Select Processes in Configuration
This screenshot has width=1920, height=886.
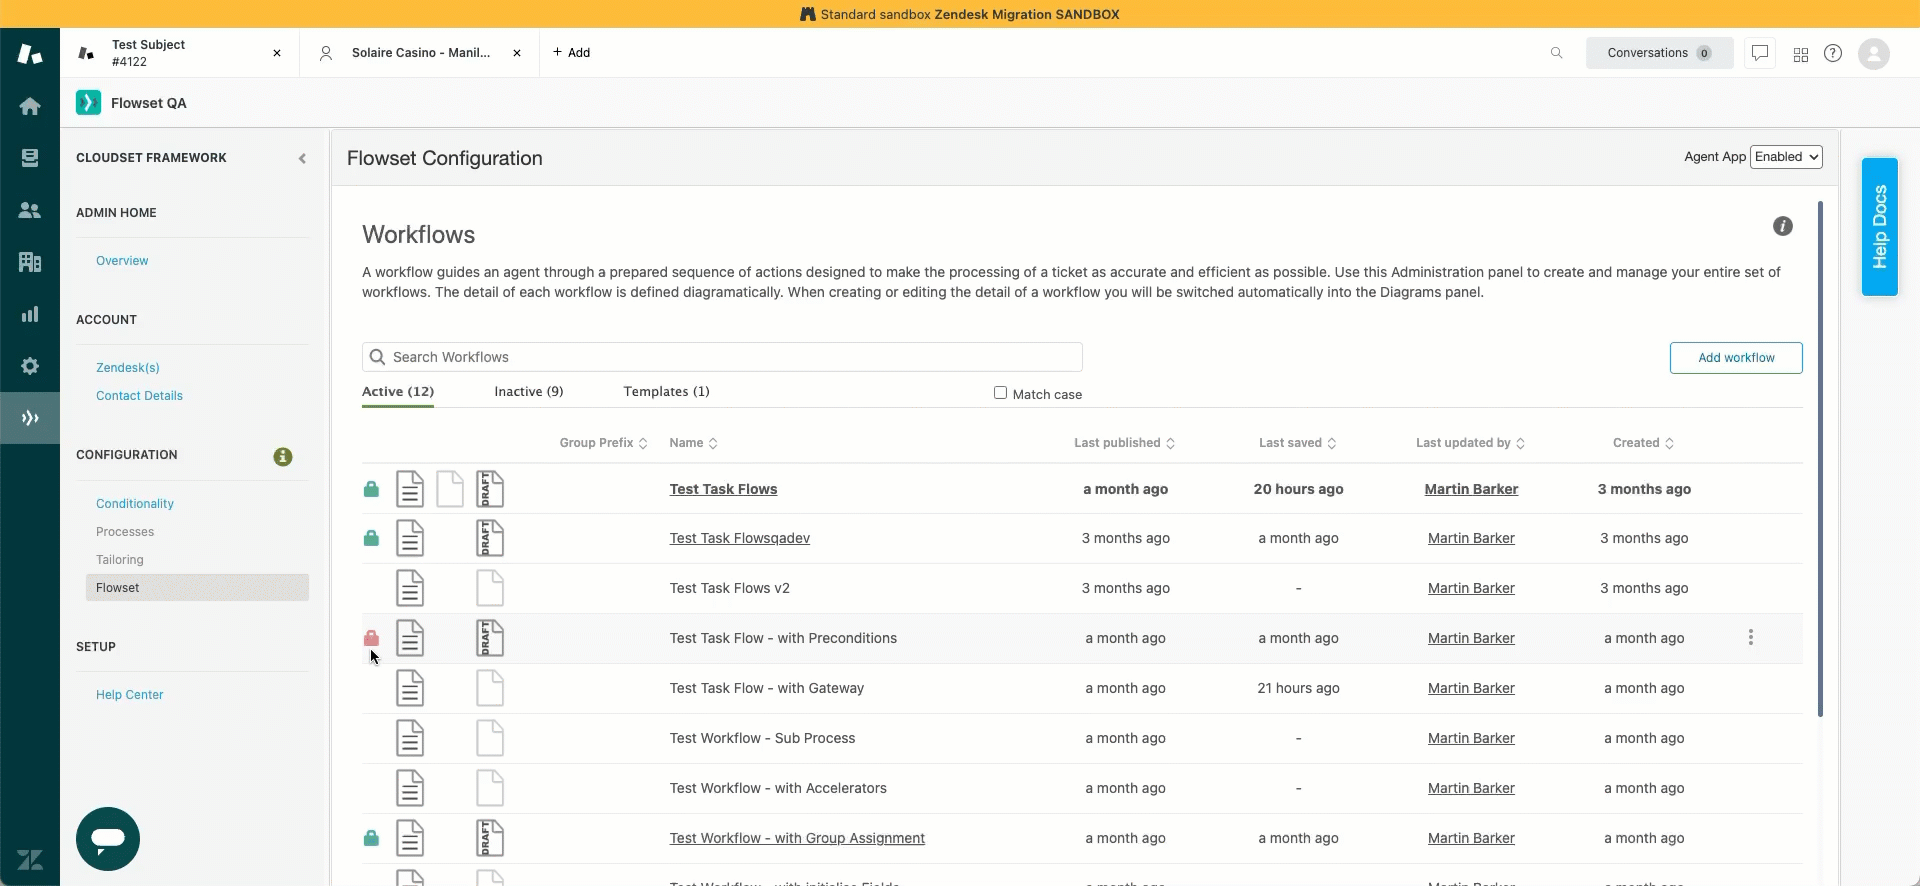[125, 532]
